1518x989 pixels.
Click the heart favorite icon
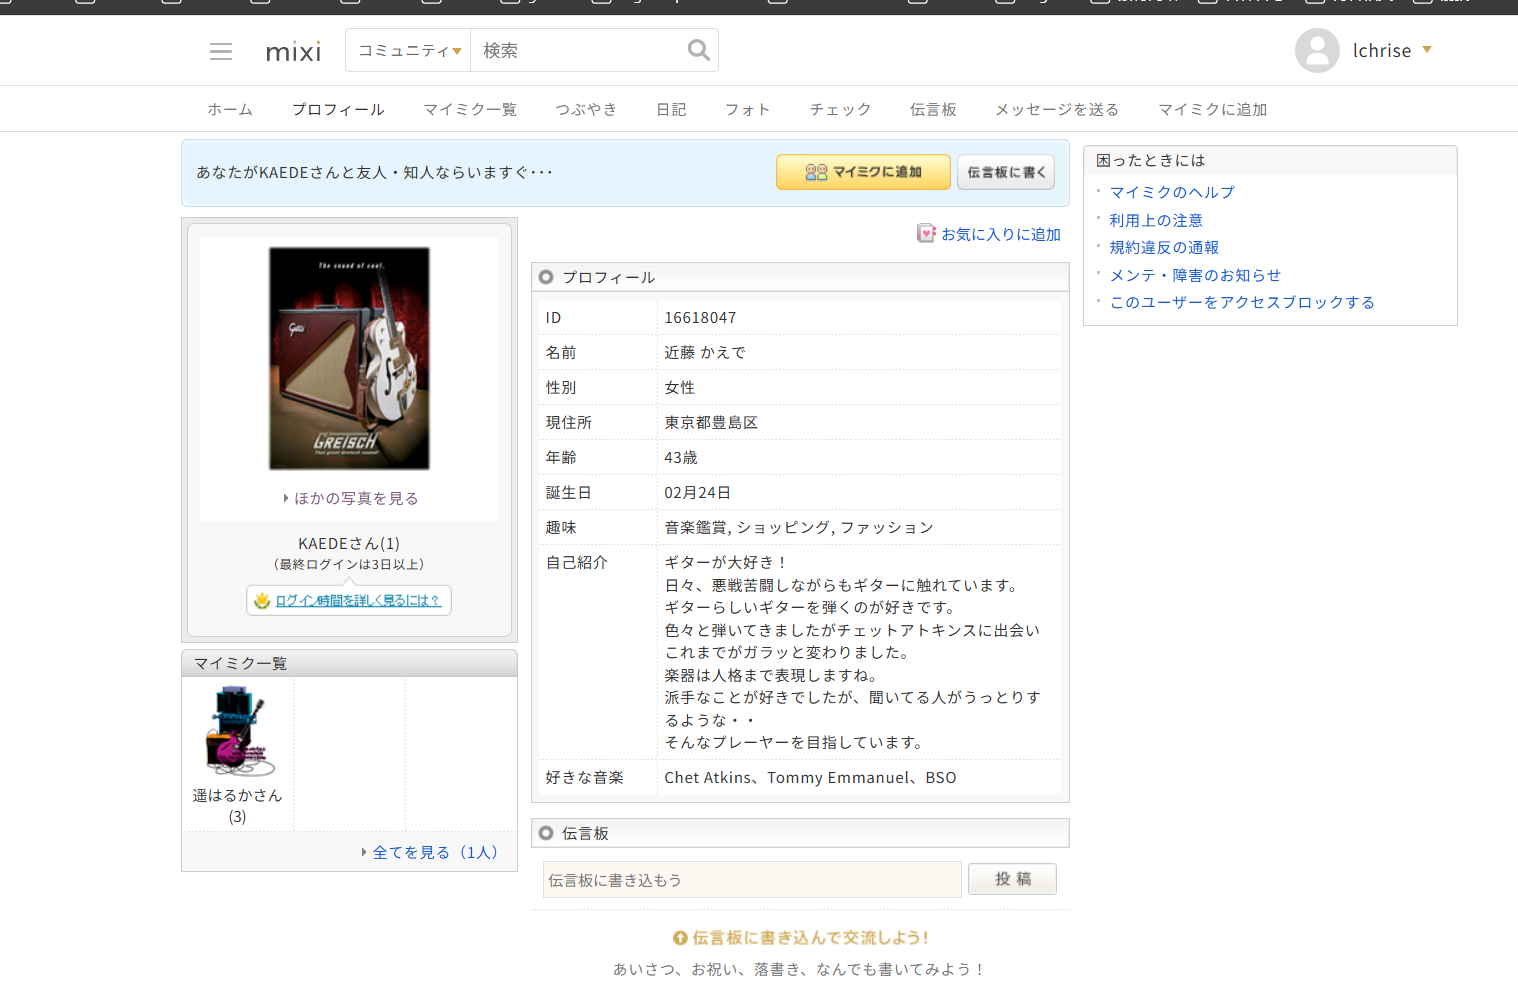pos(926,233)
